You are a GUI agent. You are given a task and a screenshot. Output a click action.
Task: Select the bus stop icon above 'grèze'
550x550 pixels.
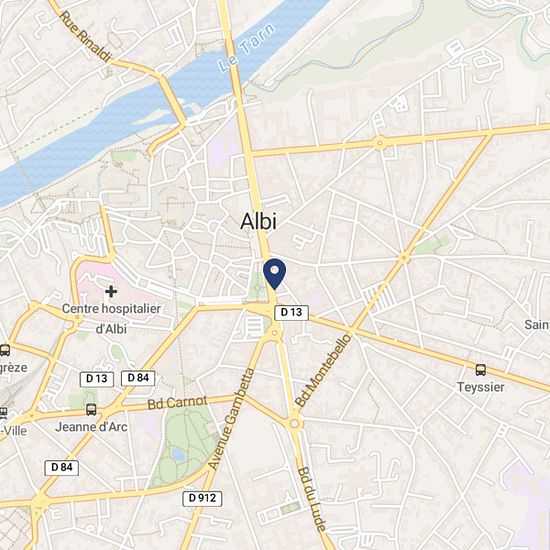pyautogui.click(x=5, y=350)
